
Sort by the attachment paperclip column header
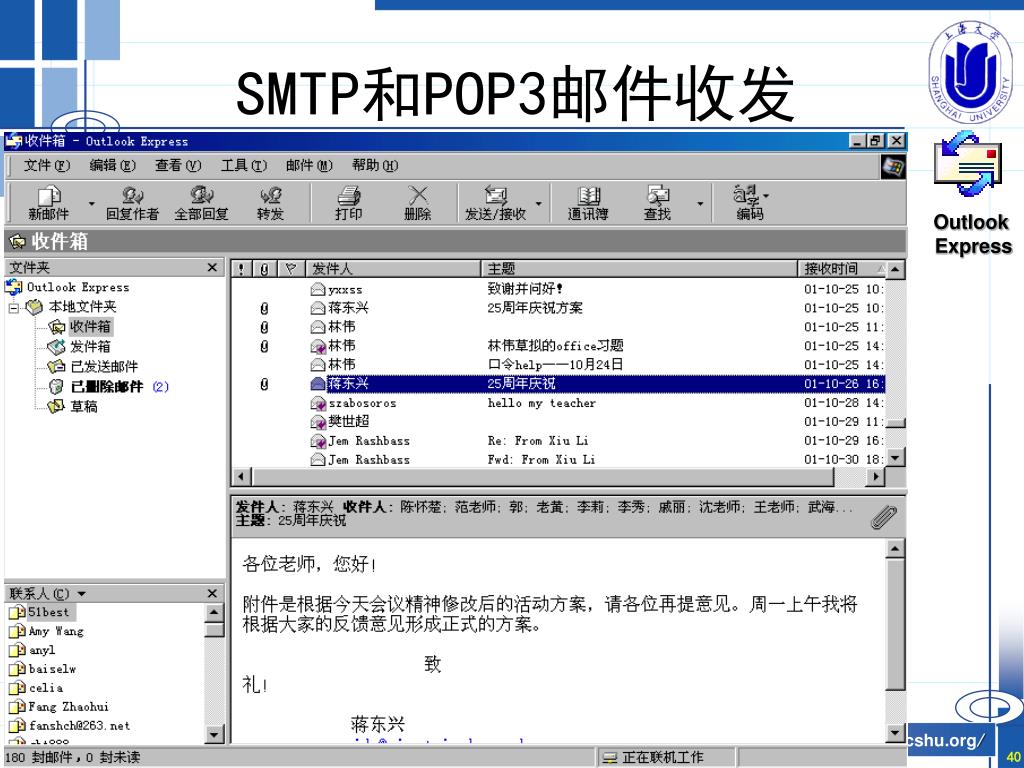[x=264, y=268]
